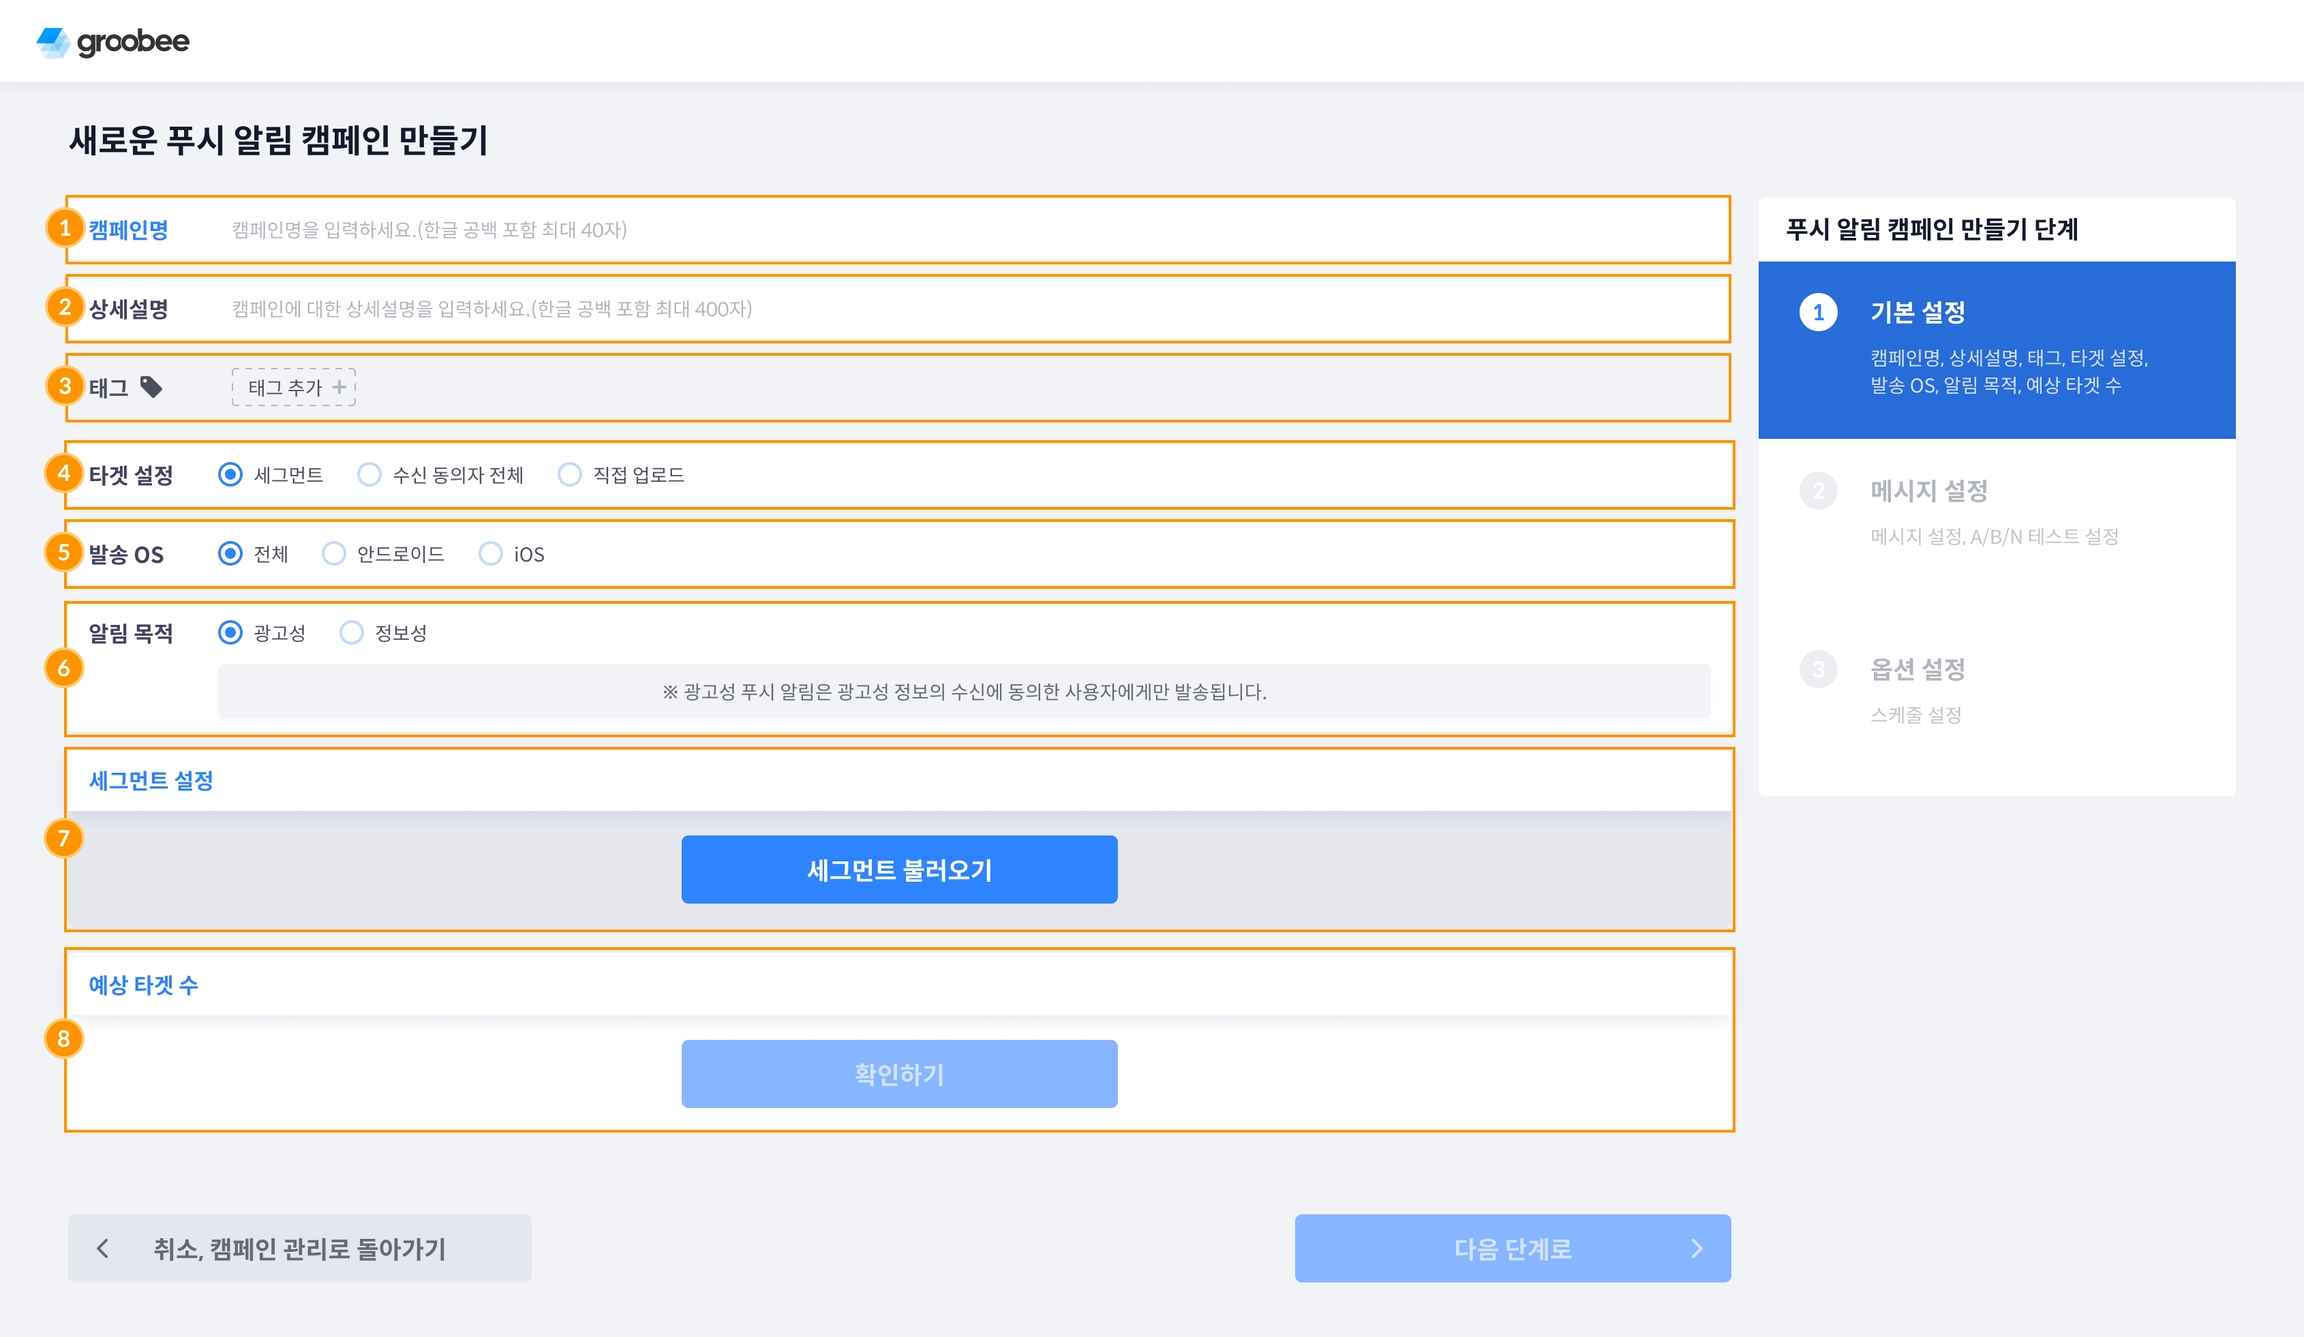Open the 옵션 설정 step
Screen dimensions: 2304x1337
(x=1917, y=669)
